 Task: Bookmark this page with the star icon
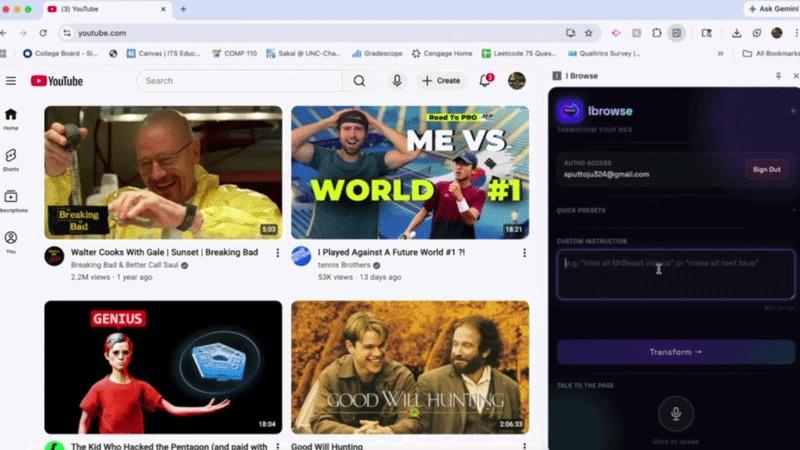click(589, 33)
